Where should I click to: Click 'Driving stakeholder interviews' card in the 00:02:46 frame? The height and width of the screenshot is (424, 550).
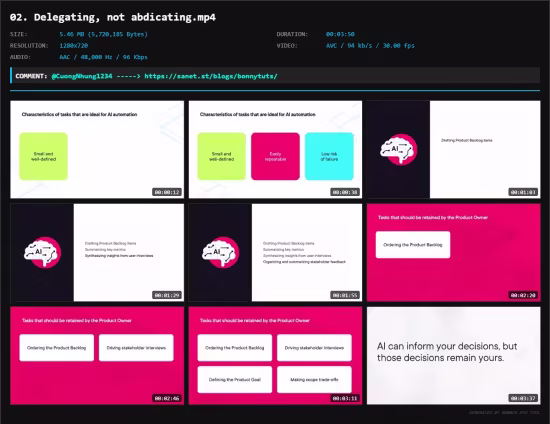click(136, 348)
